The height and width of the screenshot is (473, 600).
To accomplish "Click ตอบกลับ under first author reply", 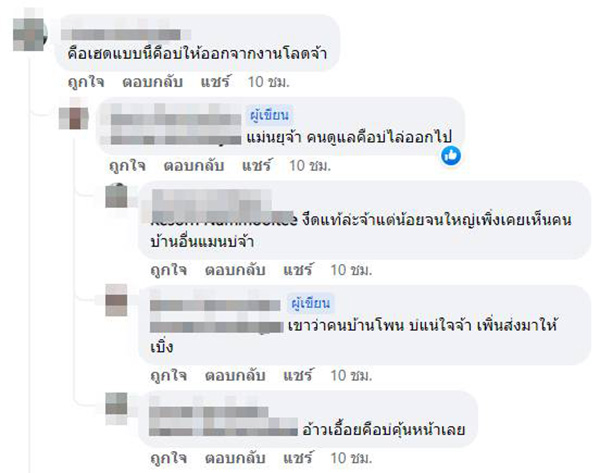I will 194,166.
